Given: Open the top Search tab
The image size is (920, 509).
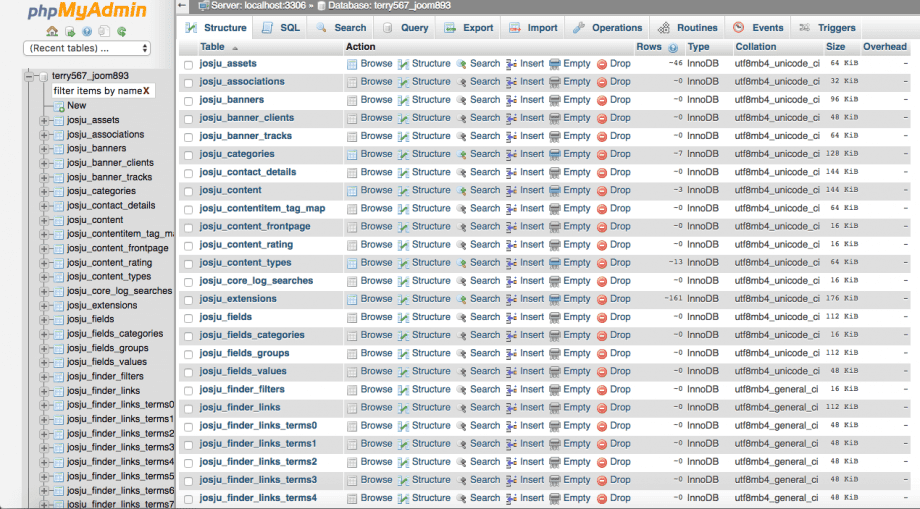Looking at the screenshot, I should (341, 28).
